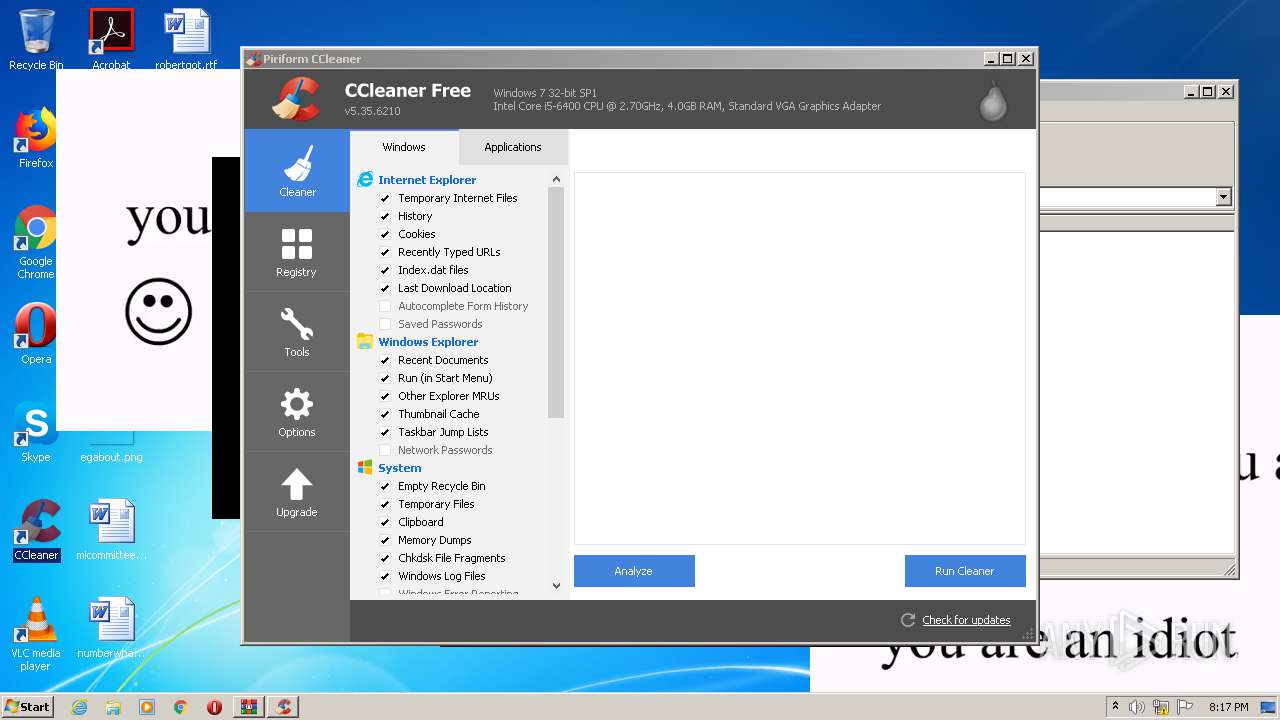Open Recycle Bin desktop icon
The width and height of the screenshot is (1280, 720).
coord(36,41)
